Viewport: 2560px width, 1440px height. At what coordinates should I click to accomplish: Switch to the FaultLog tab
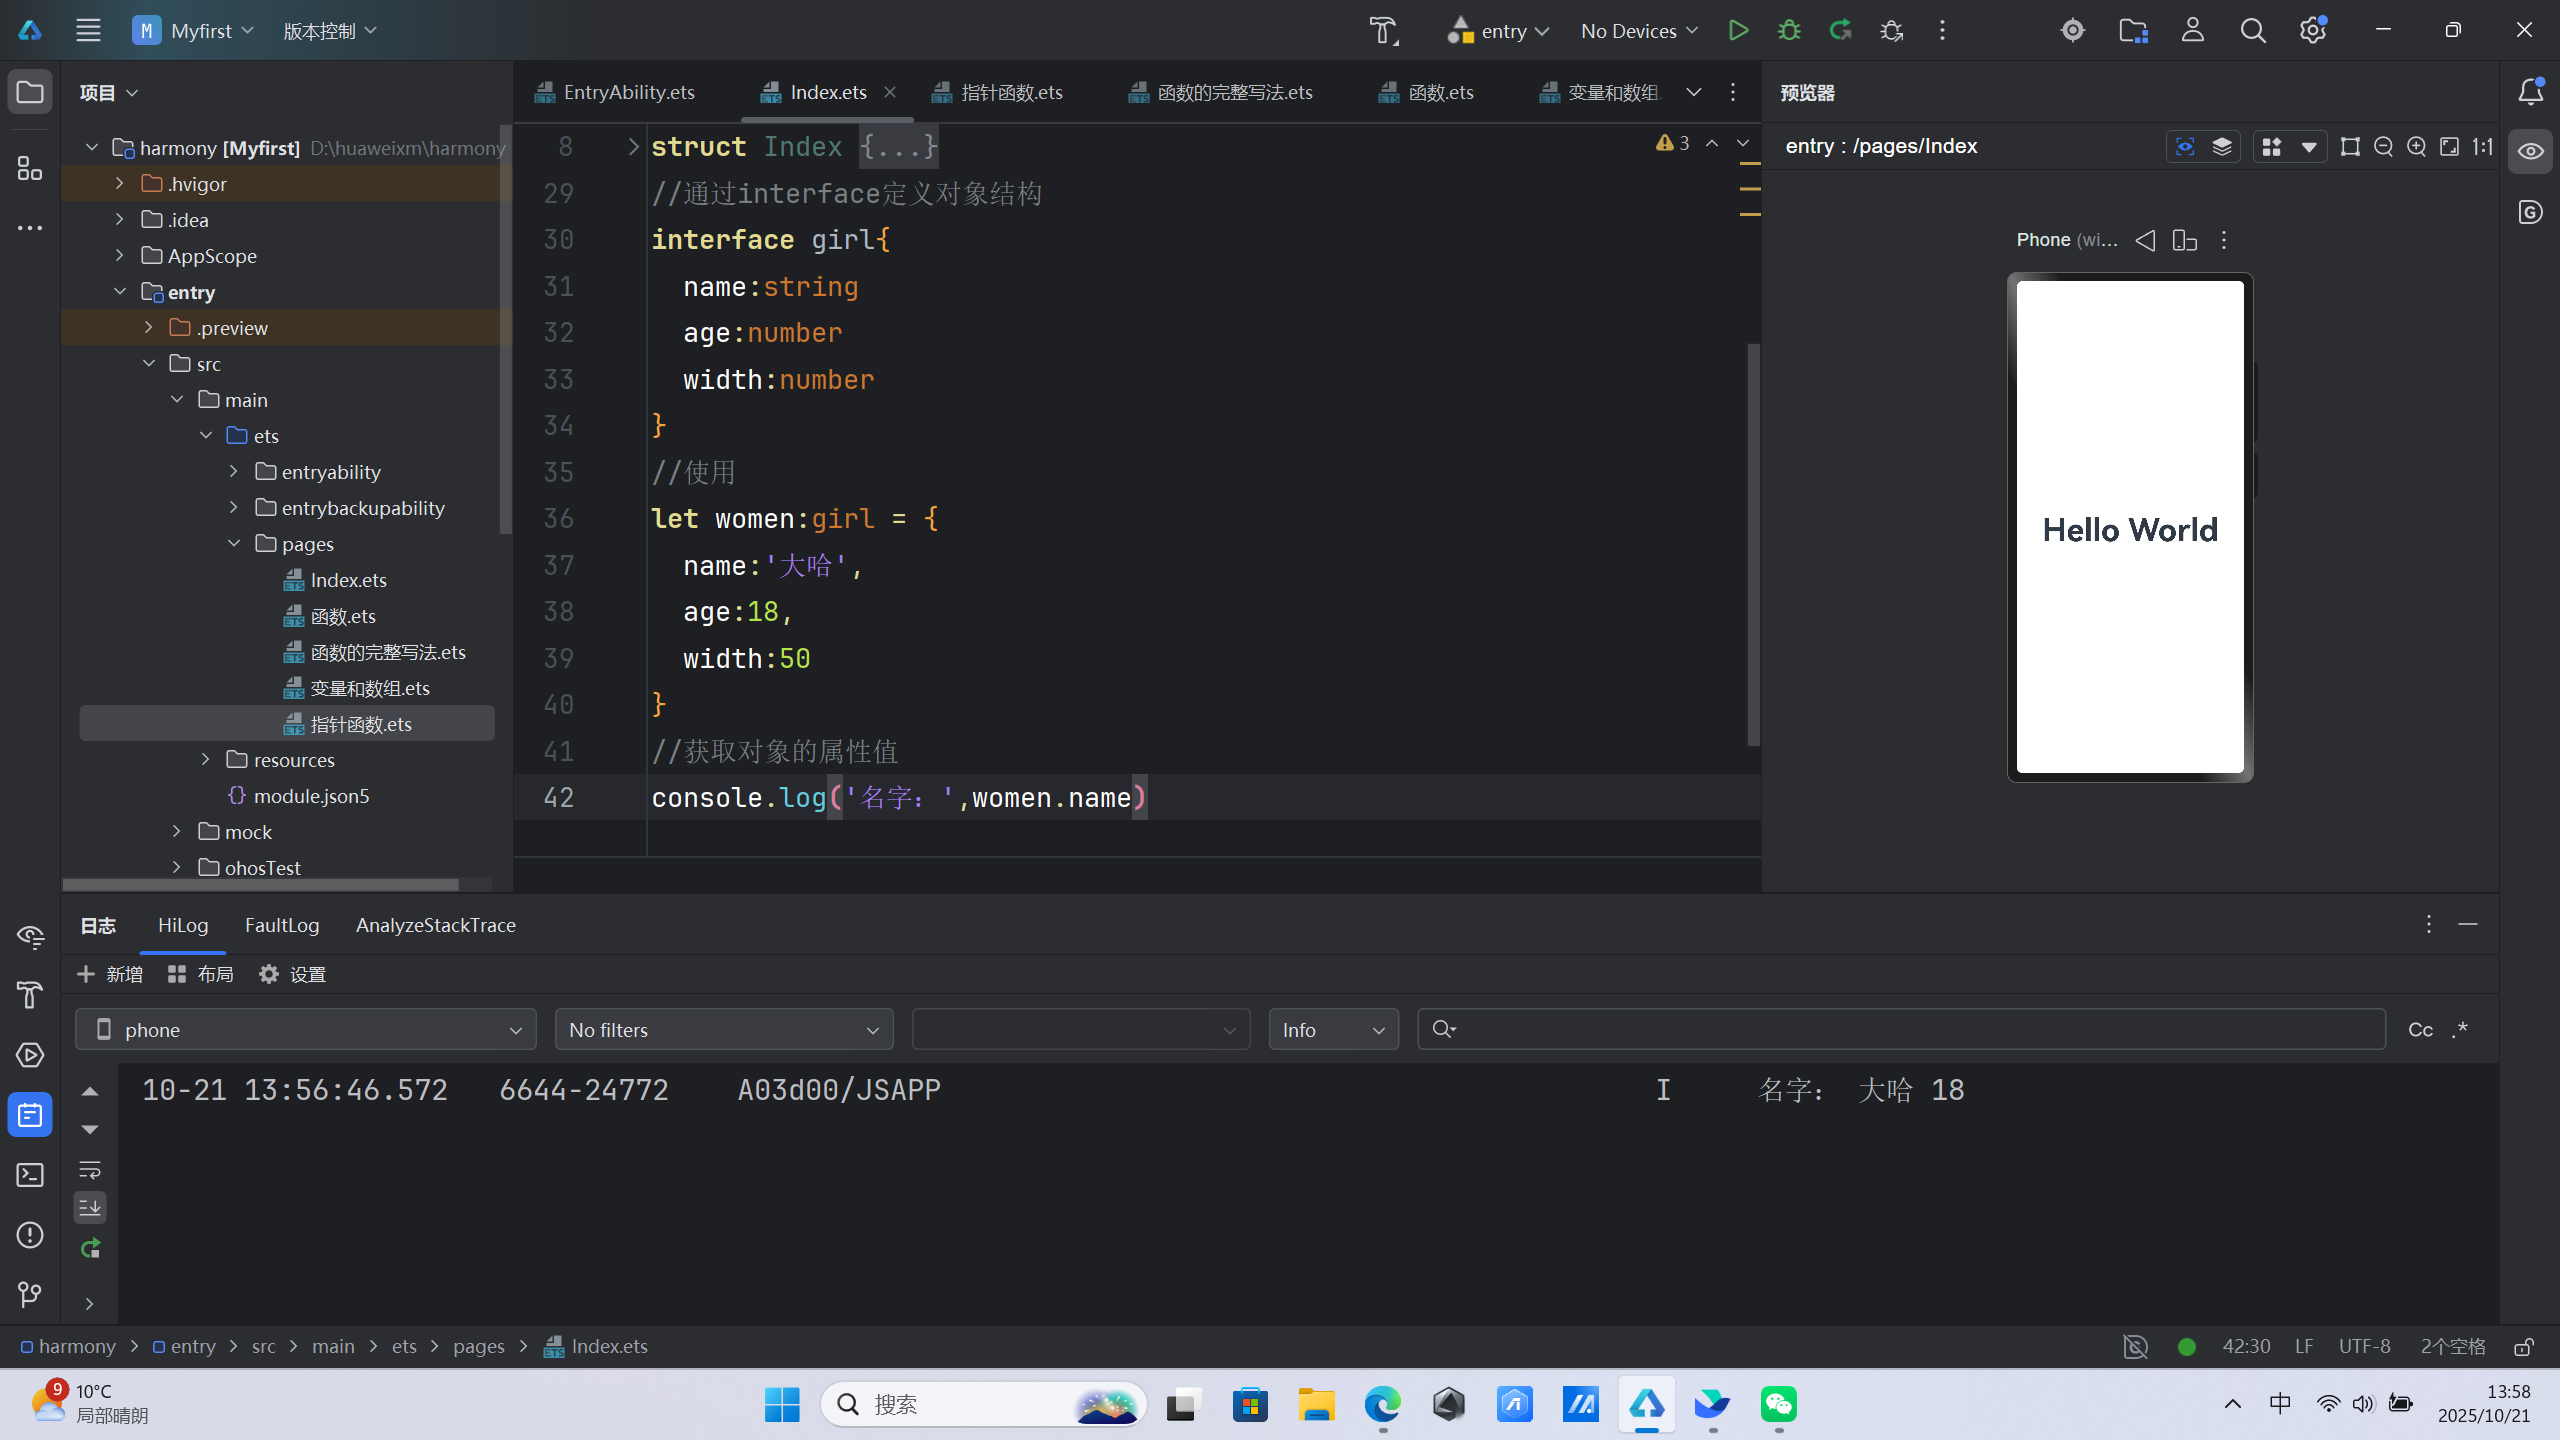[x=282, y=925]
